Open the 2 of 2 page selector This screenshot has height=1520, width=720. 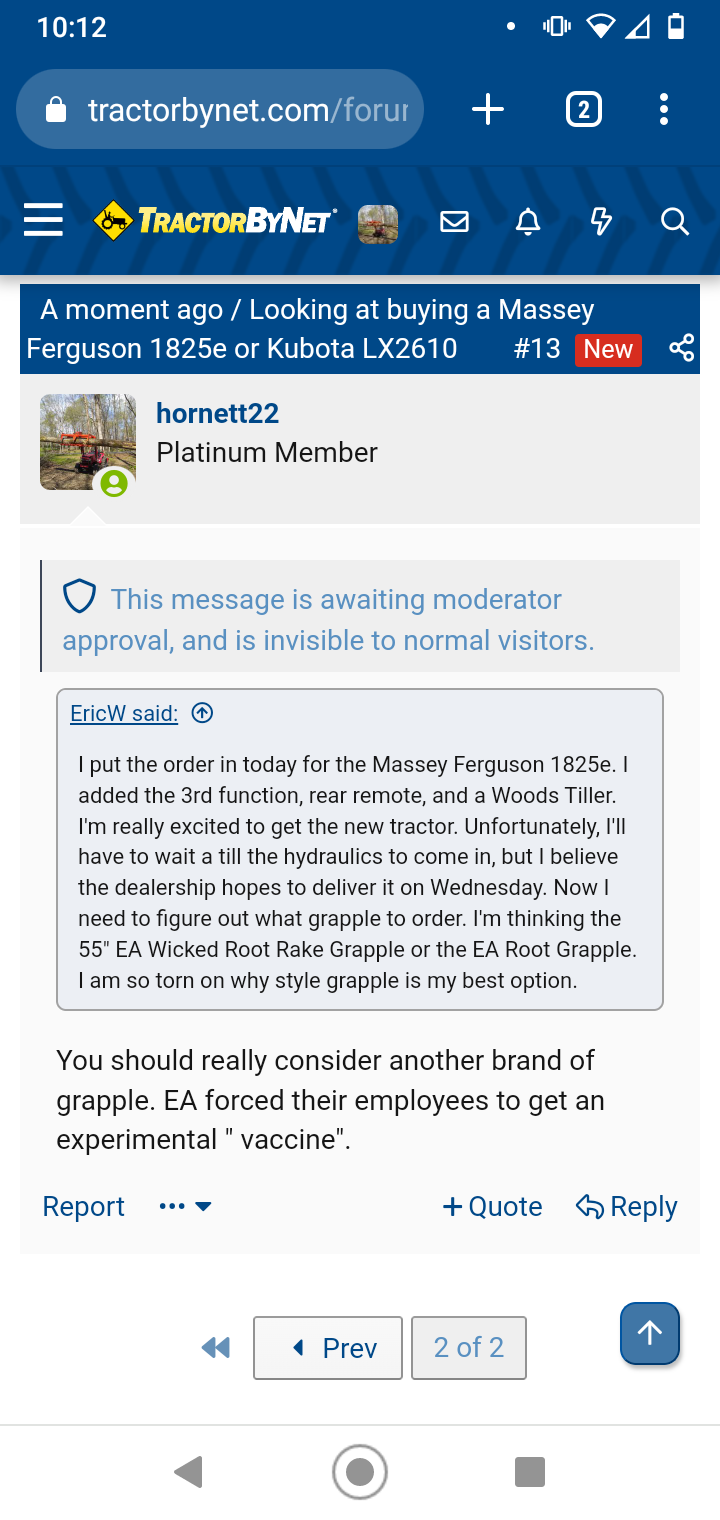click(x=469, y=1348)
